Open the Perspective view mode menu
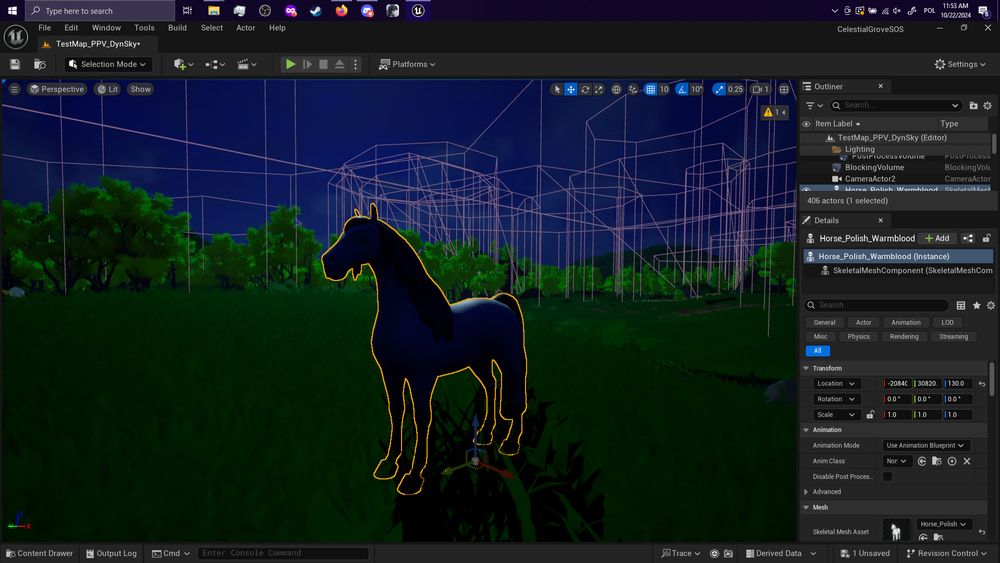Viewport: 1000px width, 563px height. click(x=57, y=89)
